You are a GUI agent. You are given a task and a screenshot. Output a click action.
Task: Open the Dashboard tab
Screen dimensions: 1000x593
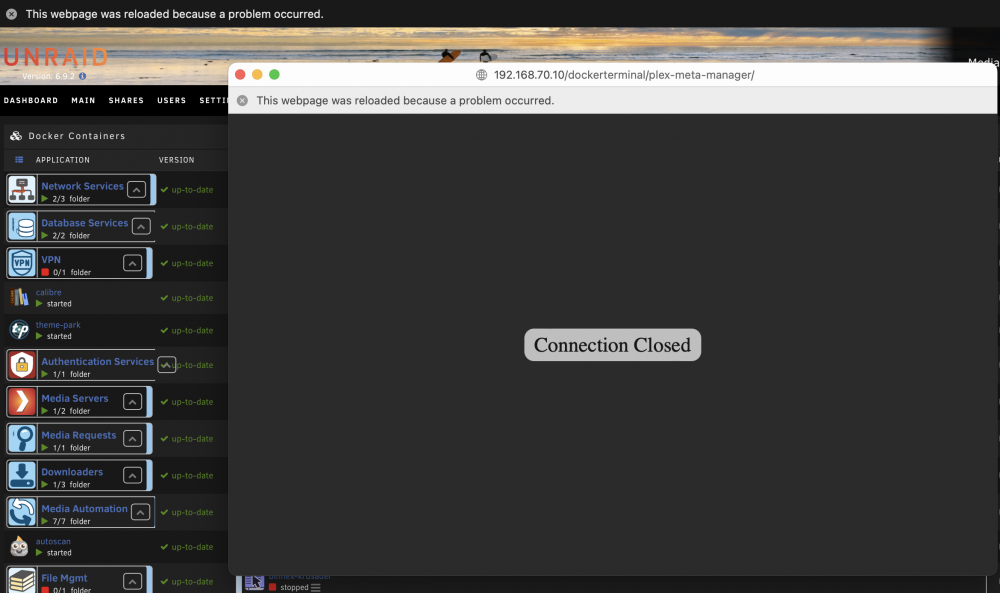[31, 101]
